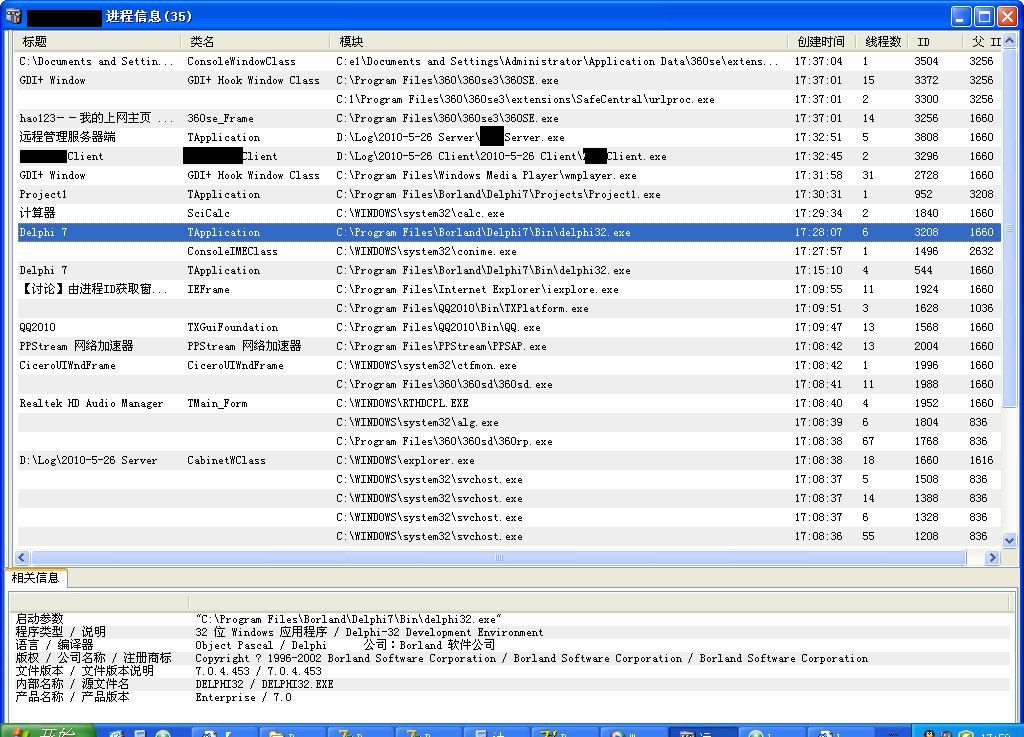Select the hao123 我的上网主页 row
This screenshot has height=737, width=1024.
point(509,118)
